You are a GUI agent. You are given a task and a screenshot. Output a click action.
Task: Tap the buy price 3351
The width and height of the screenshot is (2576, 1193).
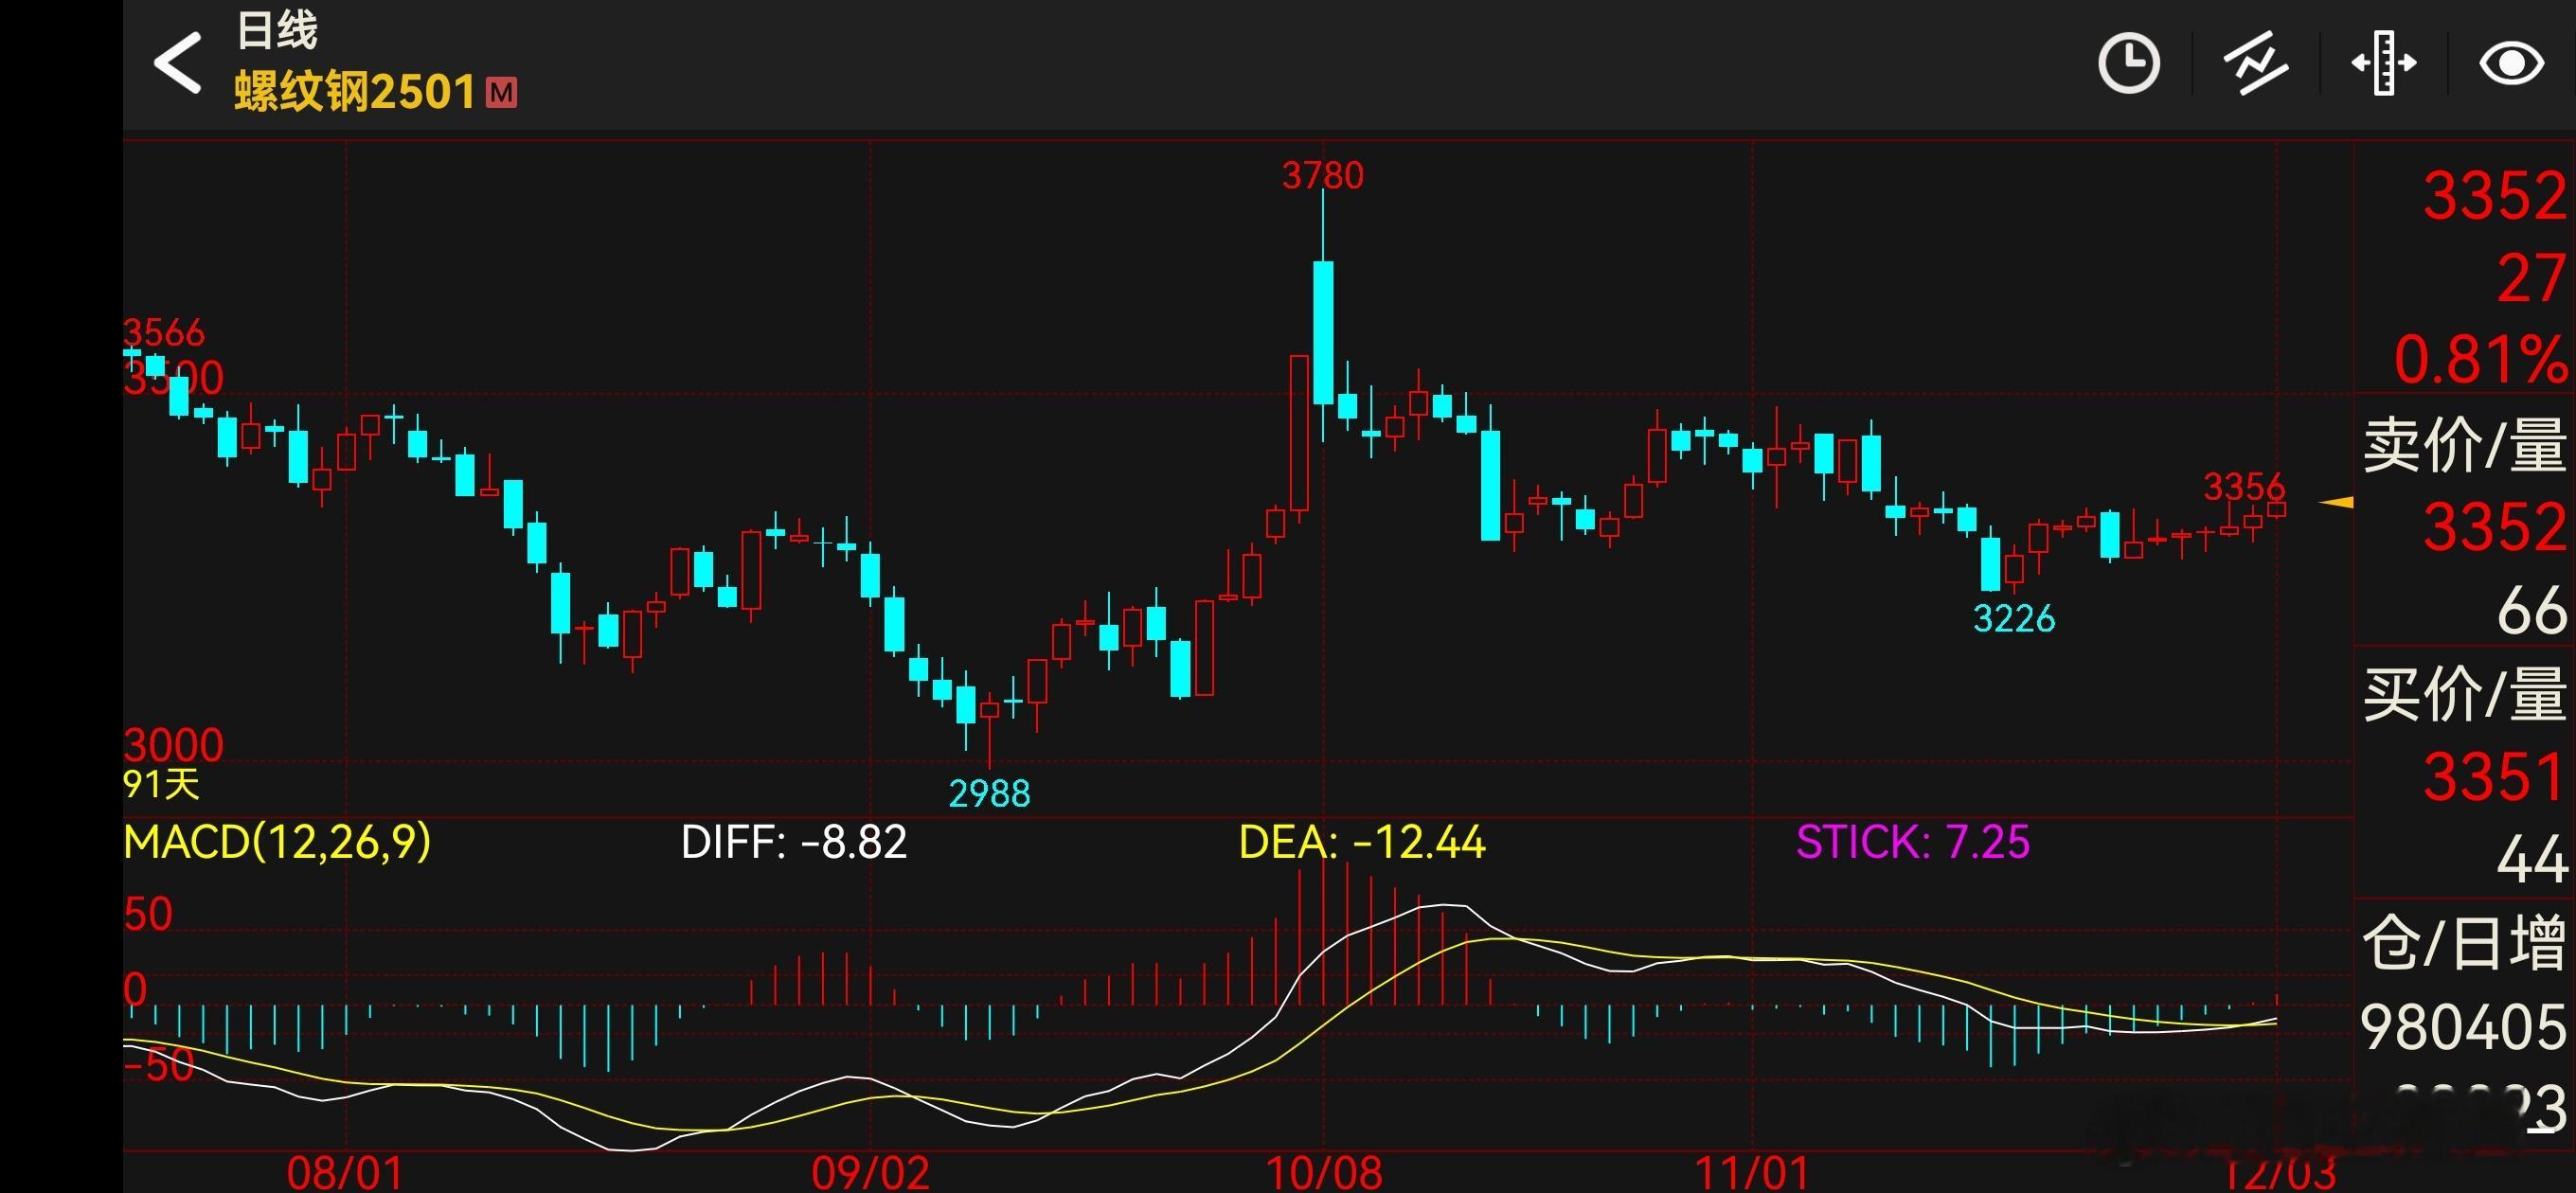coord(2495,777)
